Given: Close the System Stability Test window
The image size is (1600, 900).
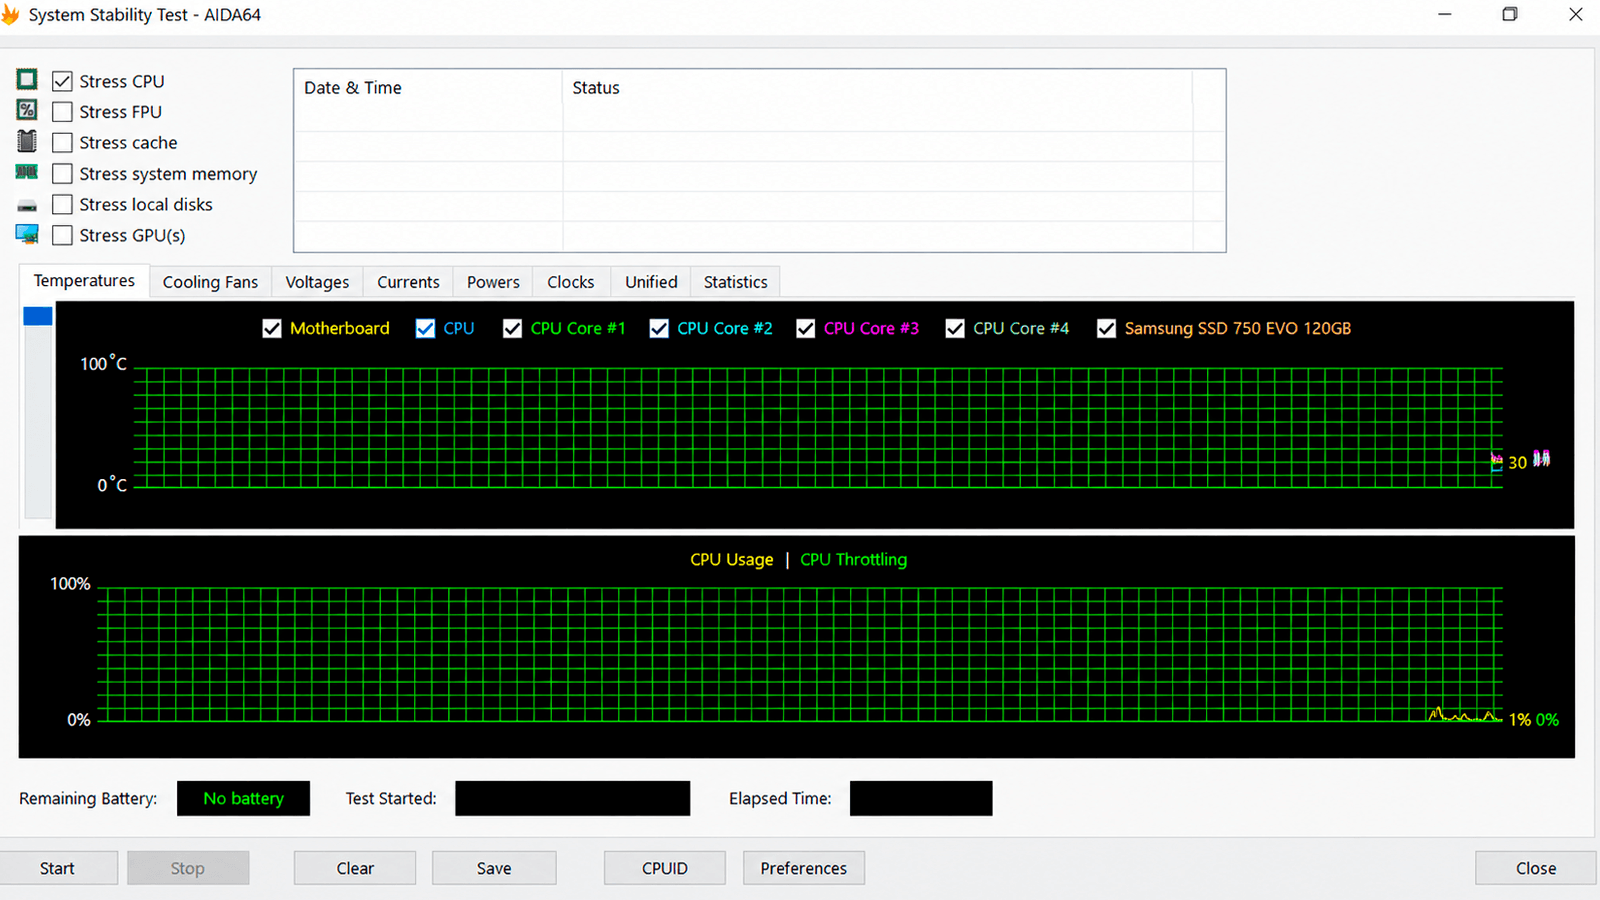Looking at the screenshot, I should click(x=1536, y=868).
